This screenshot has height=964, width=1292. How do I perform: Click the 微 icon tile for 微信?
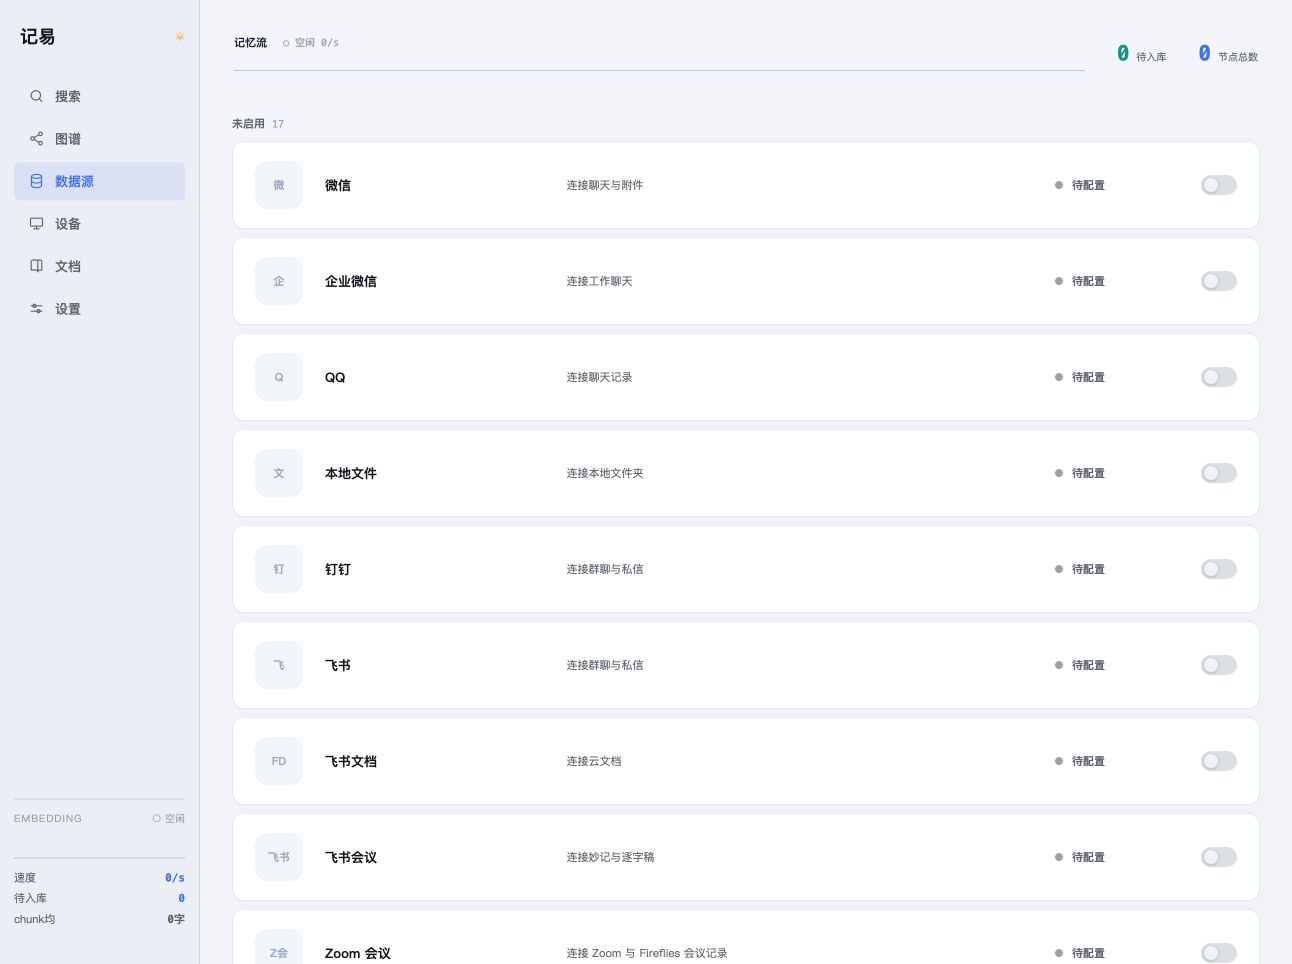click(x=279, y=185)
